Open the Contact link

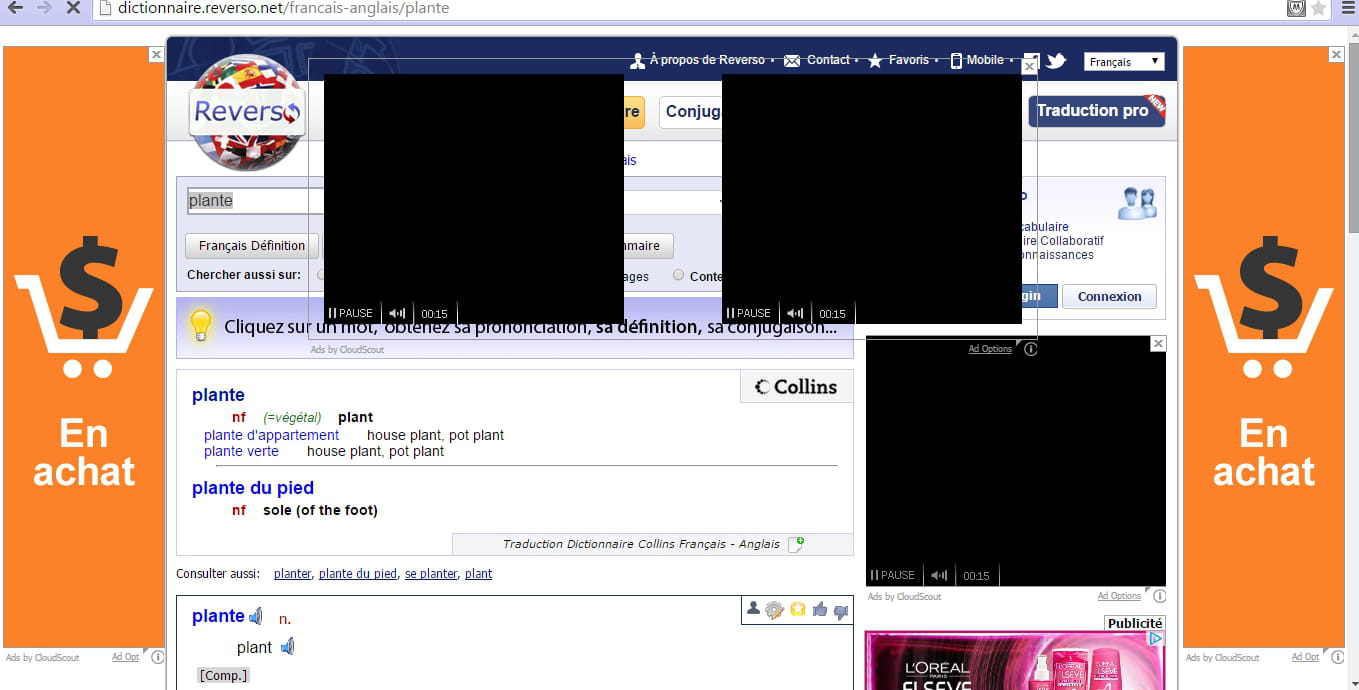828,60
